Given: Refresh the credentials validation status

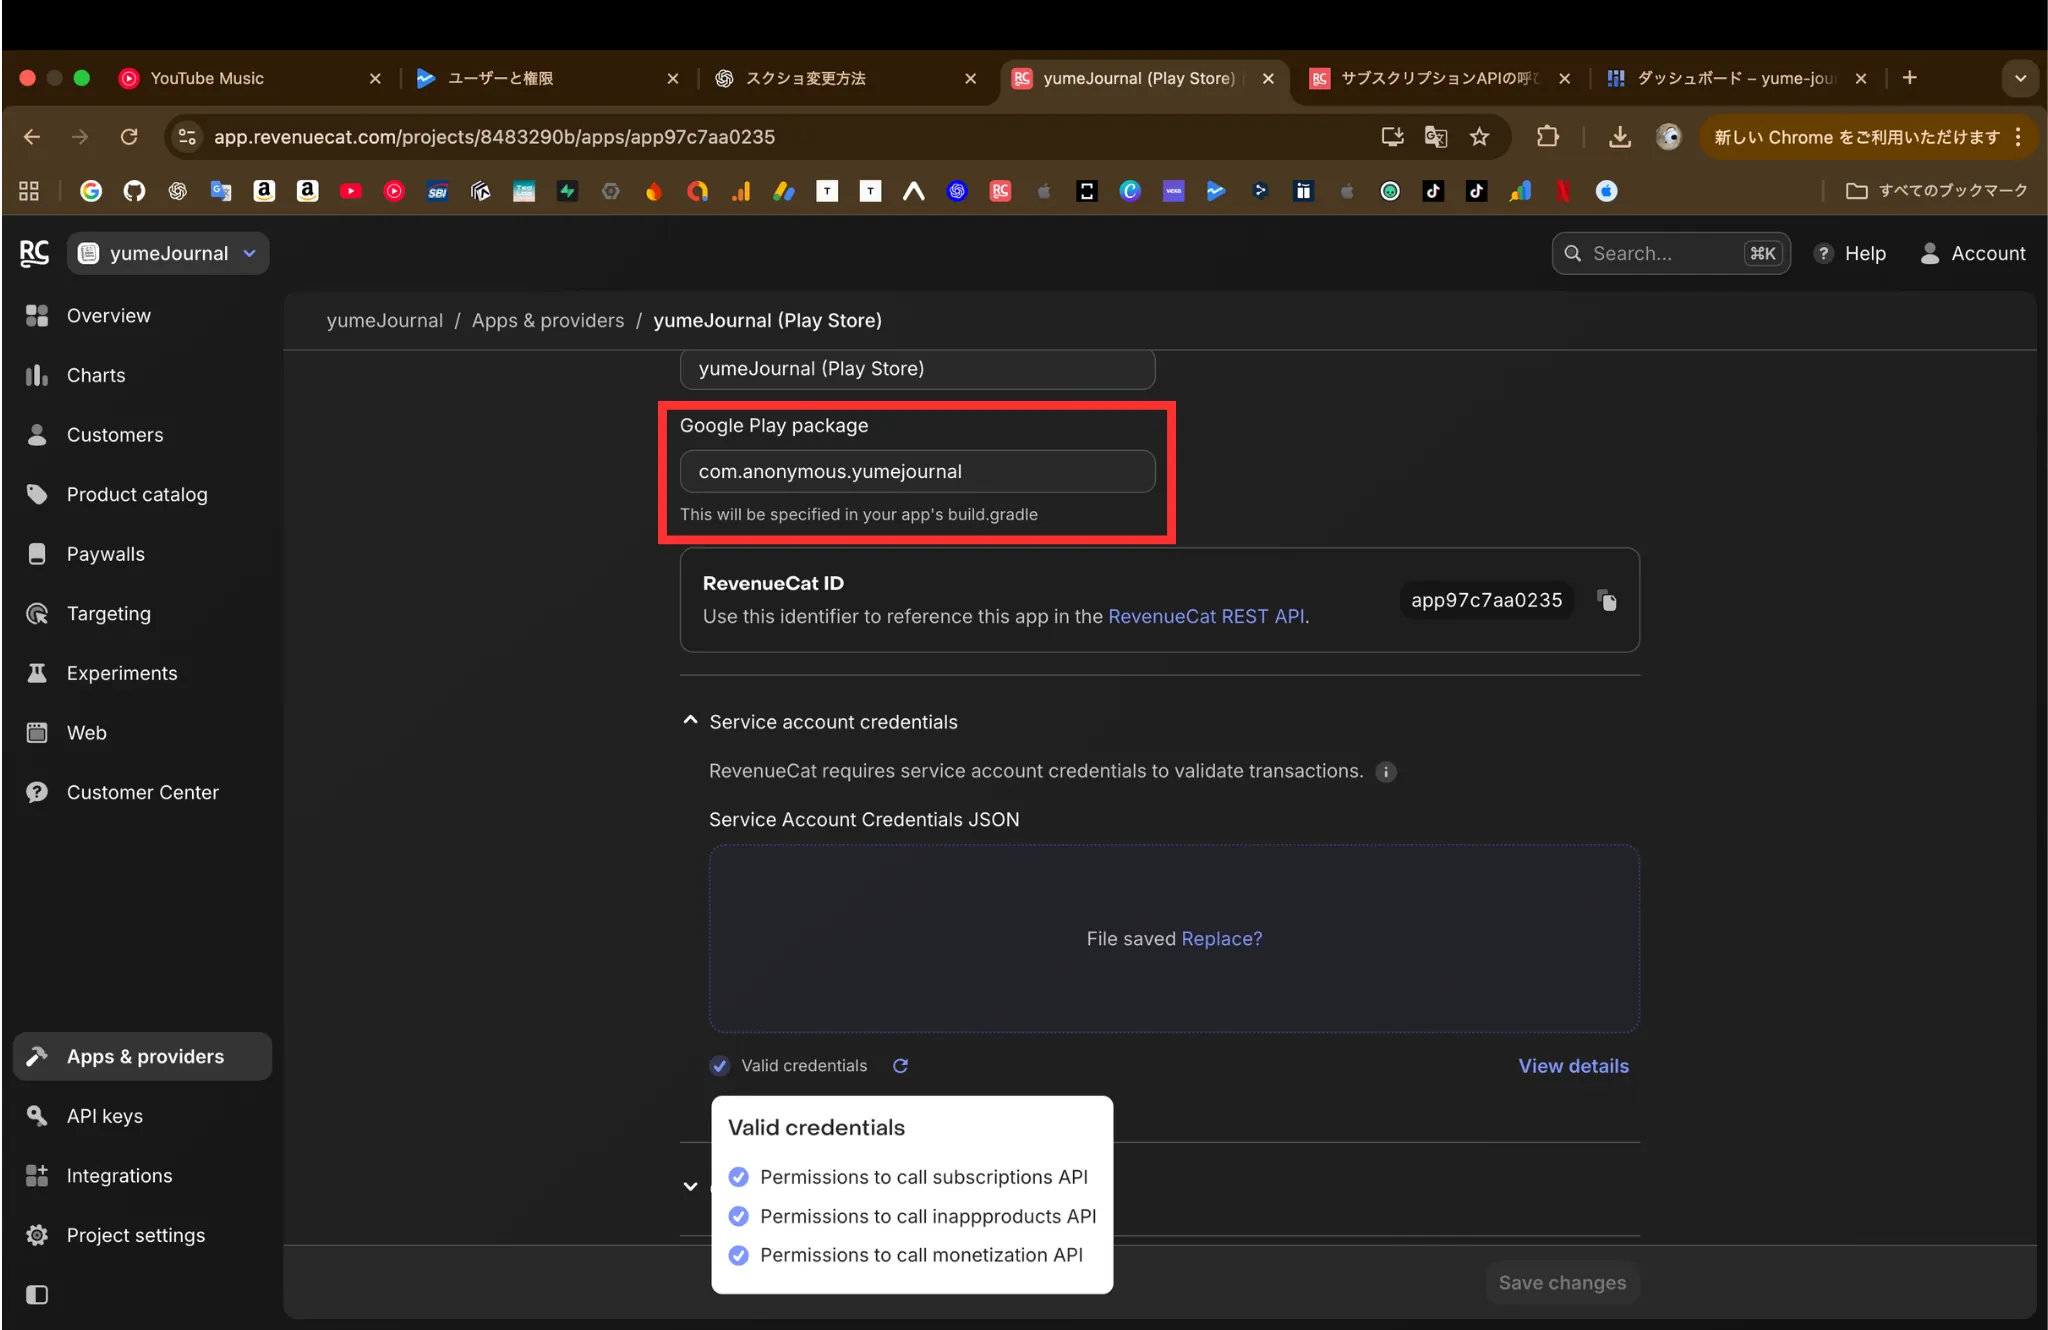Looking at the screenshot, I should click(899, 1065).
